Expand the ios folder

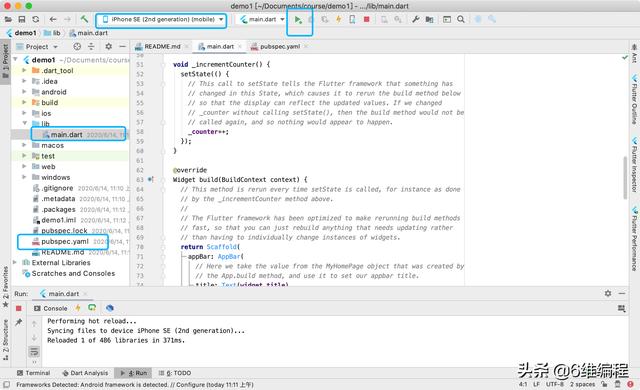(24, 113)
